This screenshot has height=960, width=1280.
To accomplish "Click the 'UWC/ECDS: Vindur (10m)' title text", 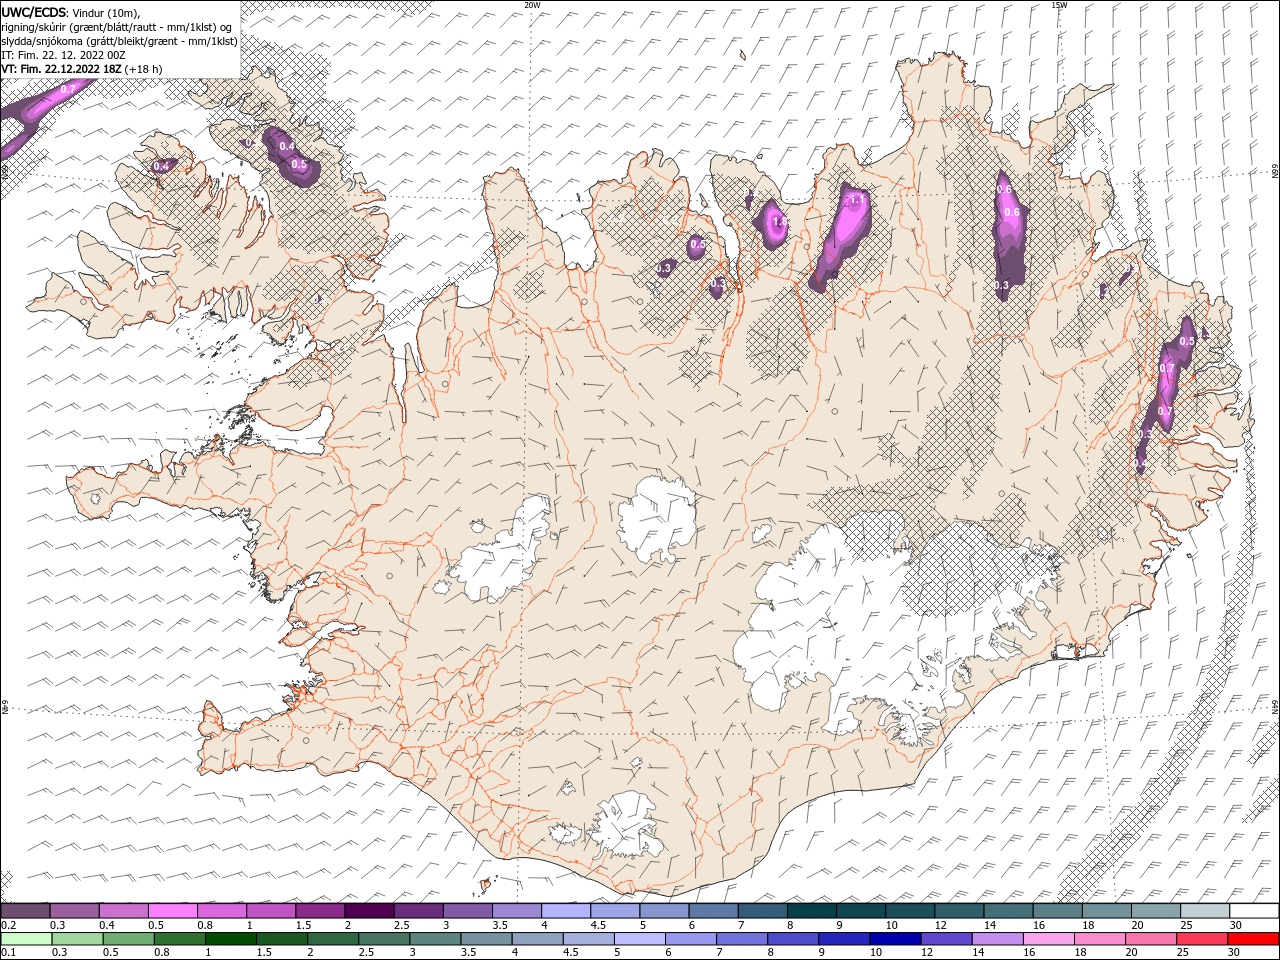I will pos(71,12).
